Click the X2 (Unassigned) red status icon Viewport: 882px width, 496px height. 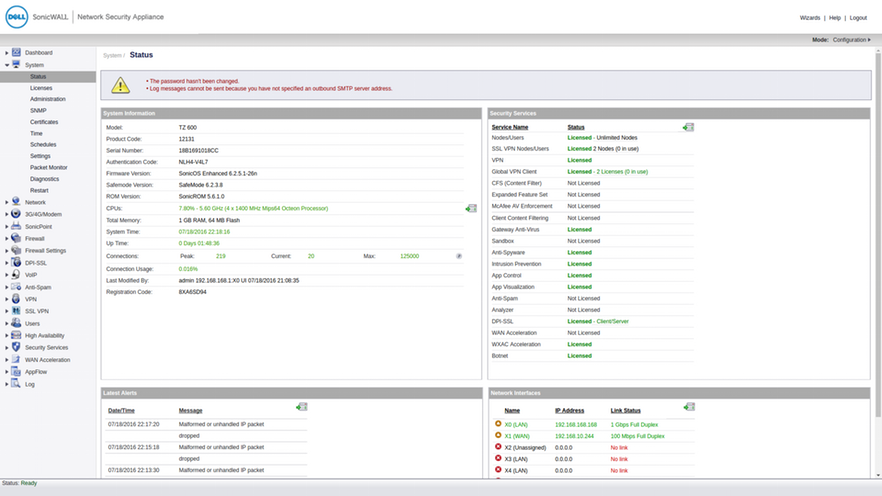pyautogui.click(x=498, y=447)
